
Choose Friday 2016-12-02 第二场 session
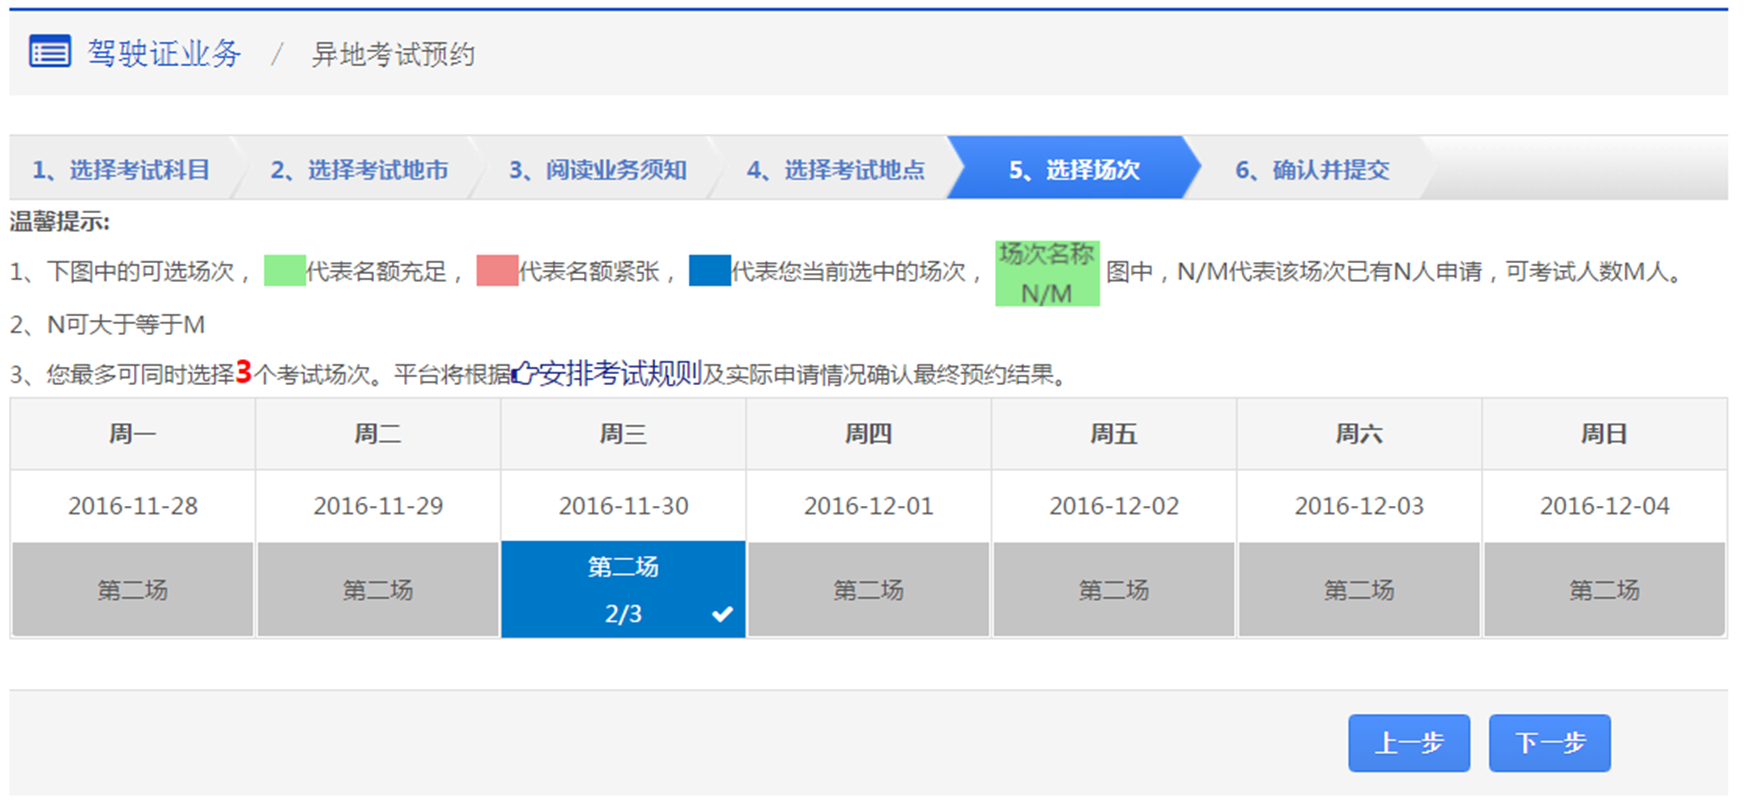1113,590
